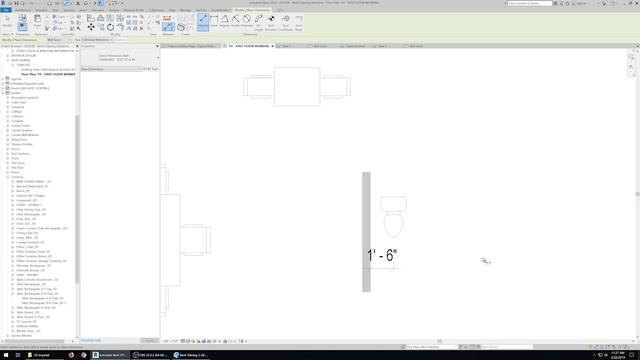Switch to the Architecture ribbon tab

click(23, 10)
